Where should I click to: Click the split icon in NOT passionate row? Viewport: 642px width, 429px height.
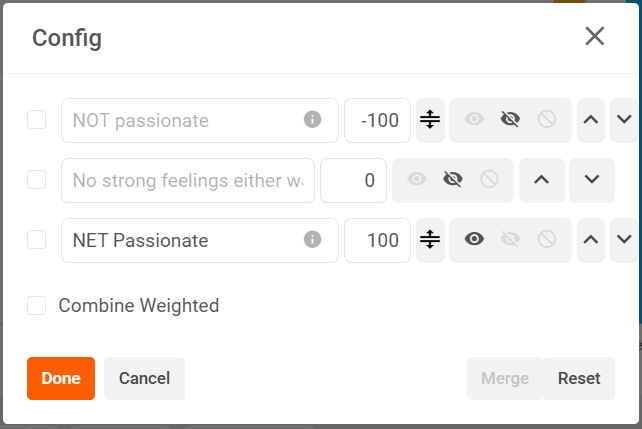(x=430, y=120)
